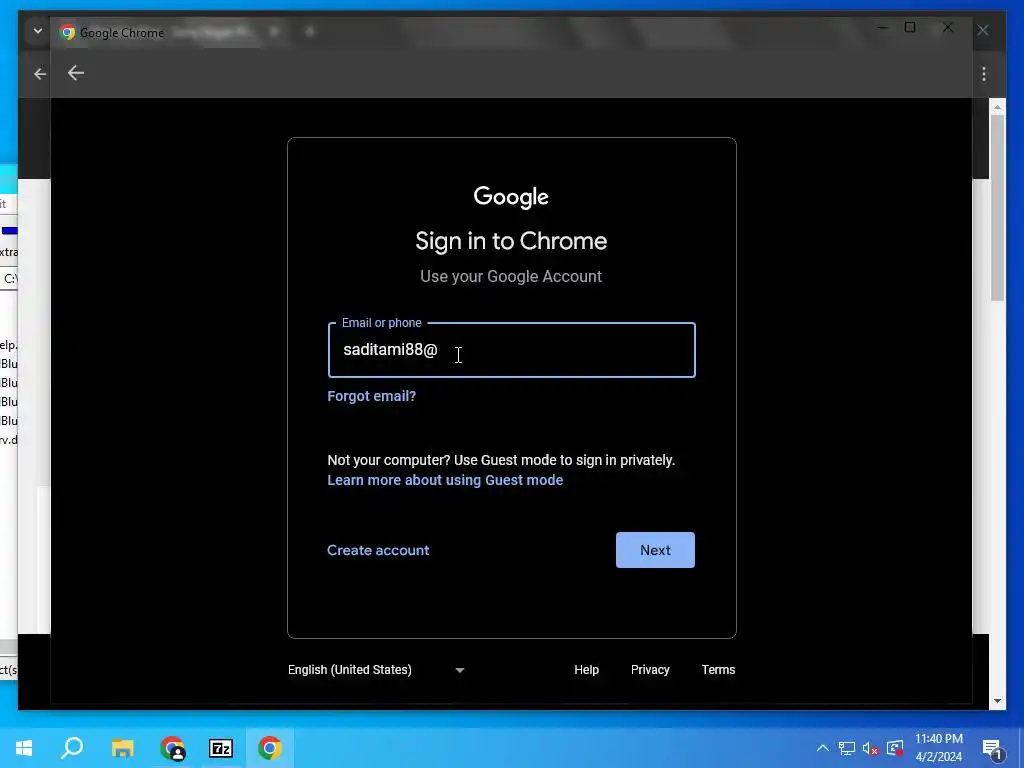The height and width of the screenshot is (768, 1024).
Task: Open the Forgot email? link
Action: pos(372,396)
